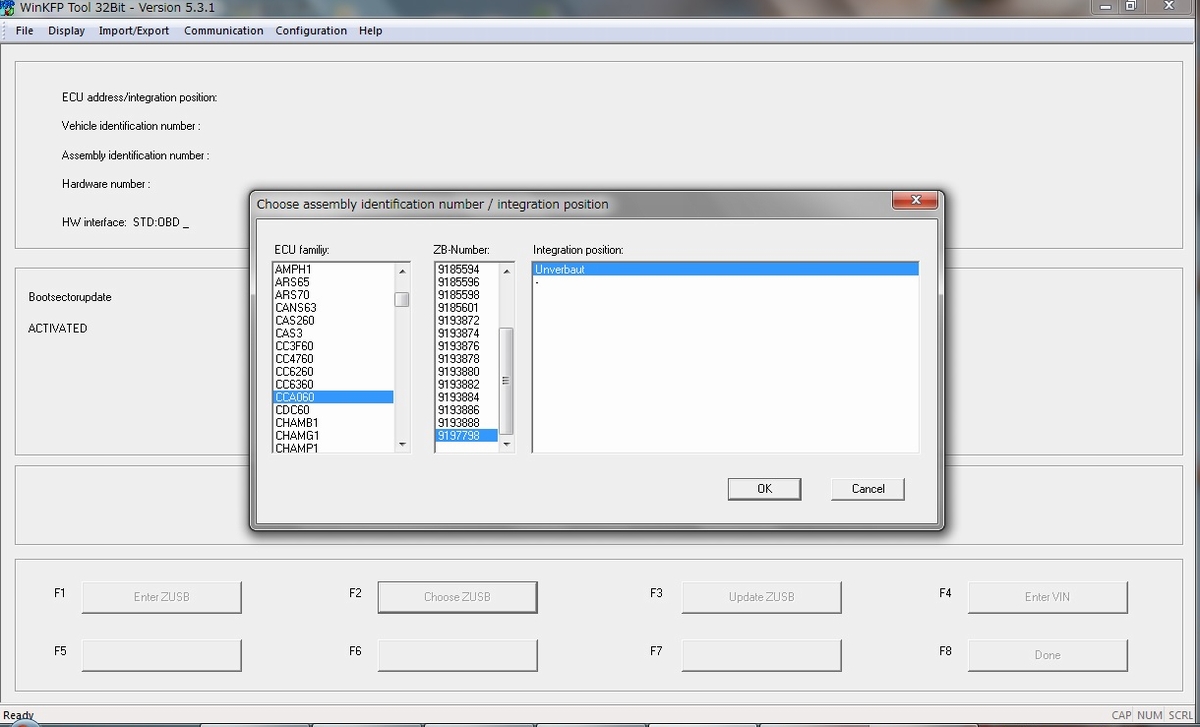
Task: Select ZB-Number 9193878
Action: [x=466, y=359]
